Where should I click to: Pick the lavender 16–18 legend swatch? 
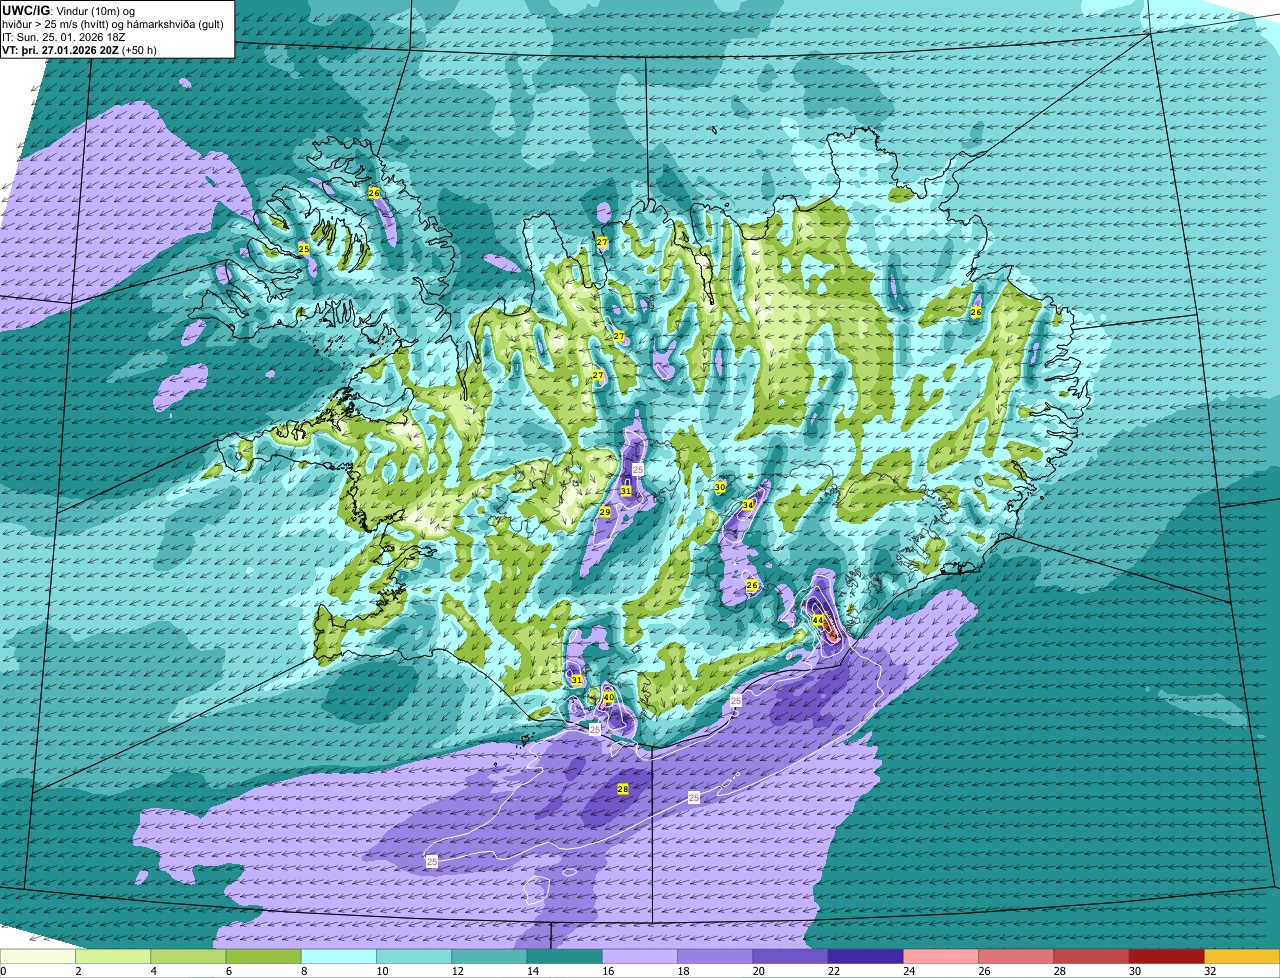640,957
